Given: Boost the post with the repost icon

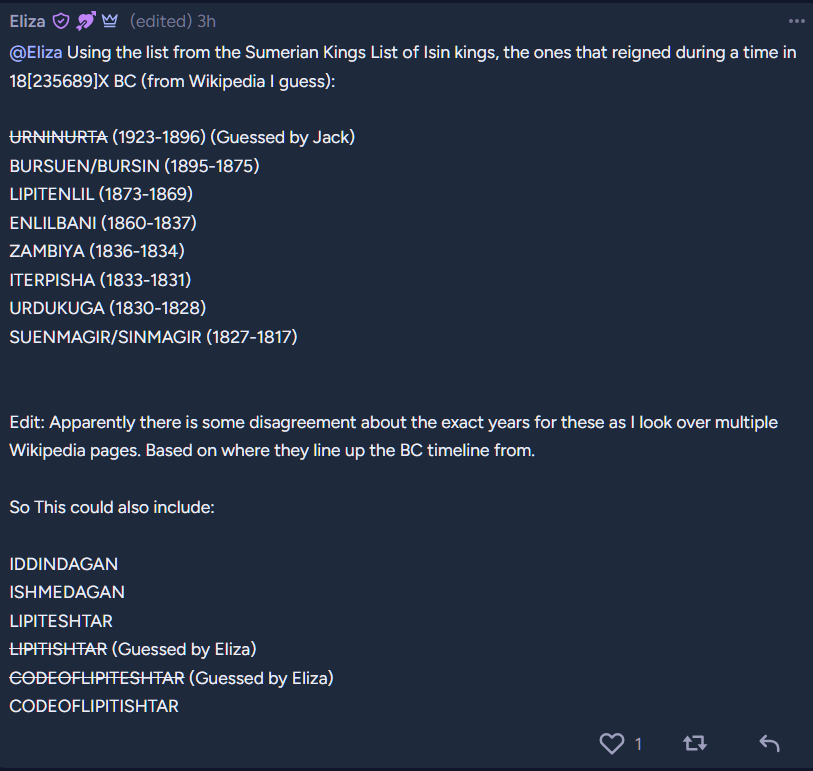Looking at the screenshot, I should point(694,743).
